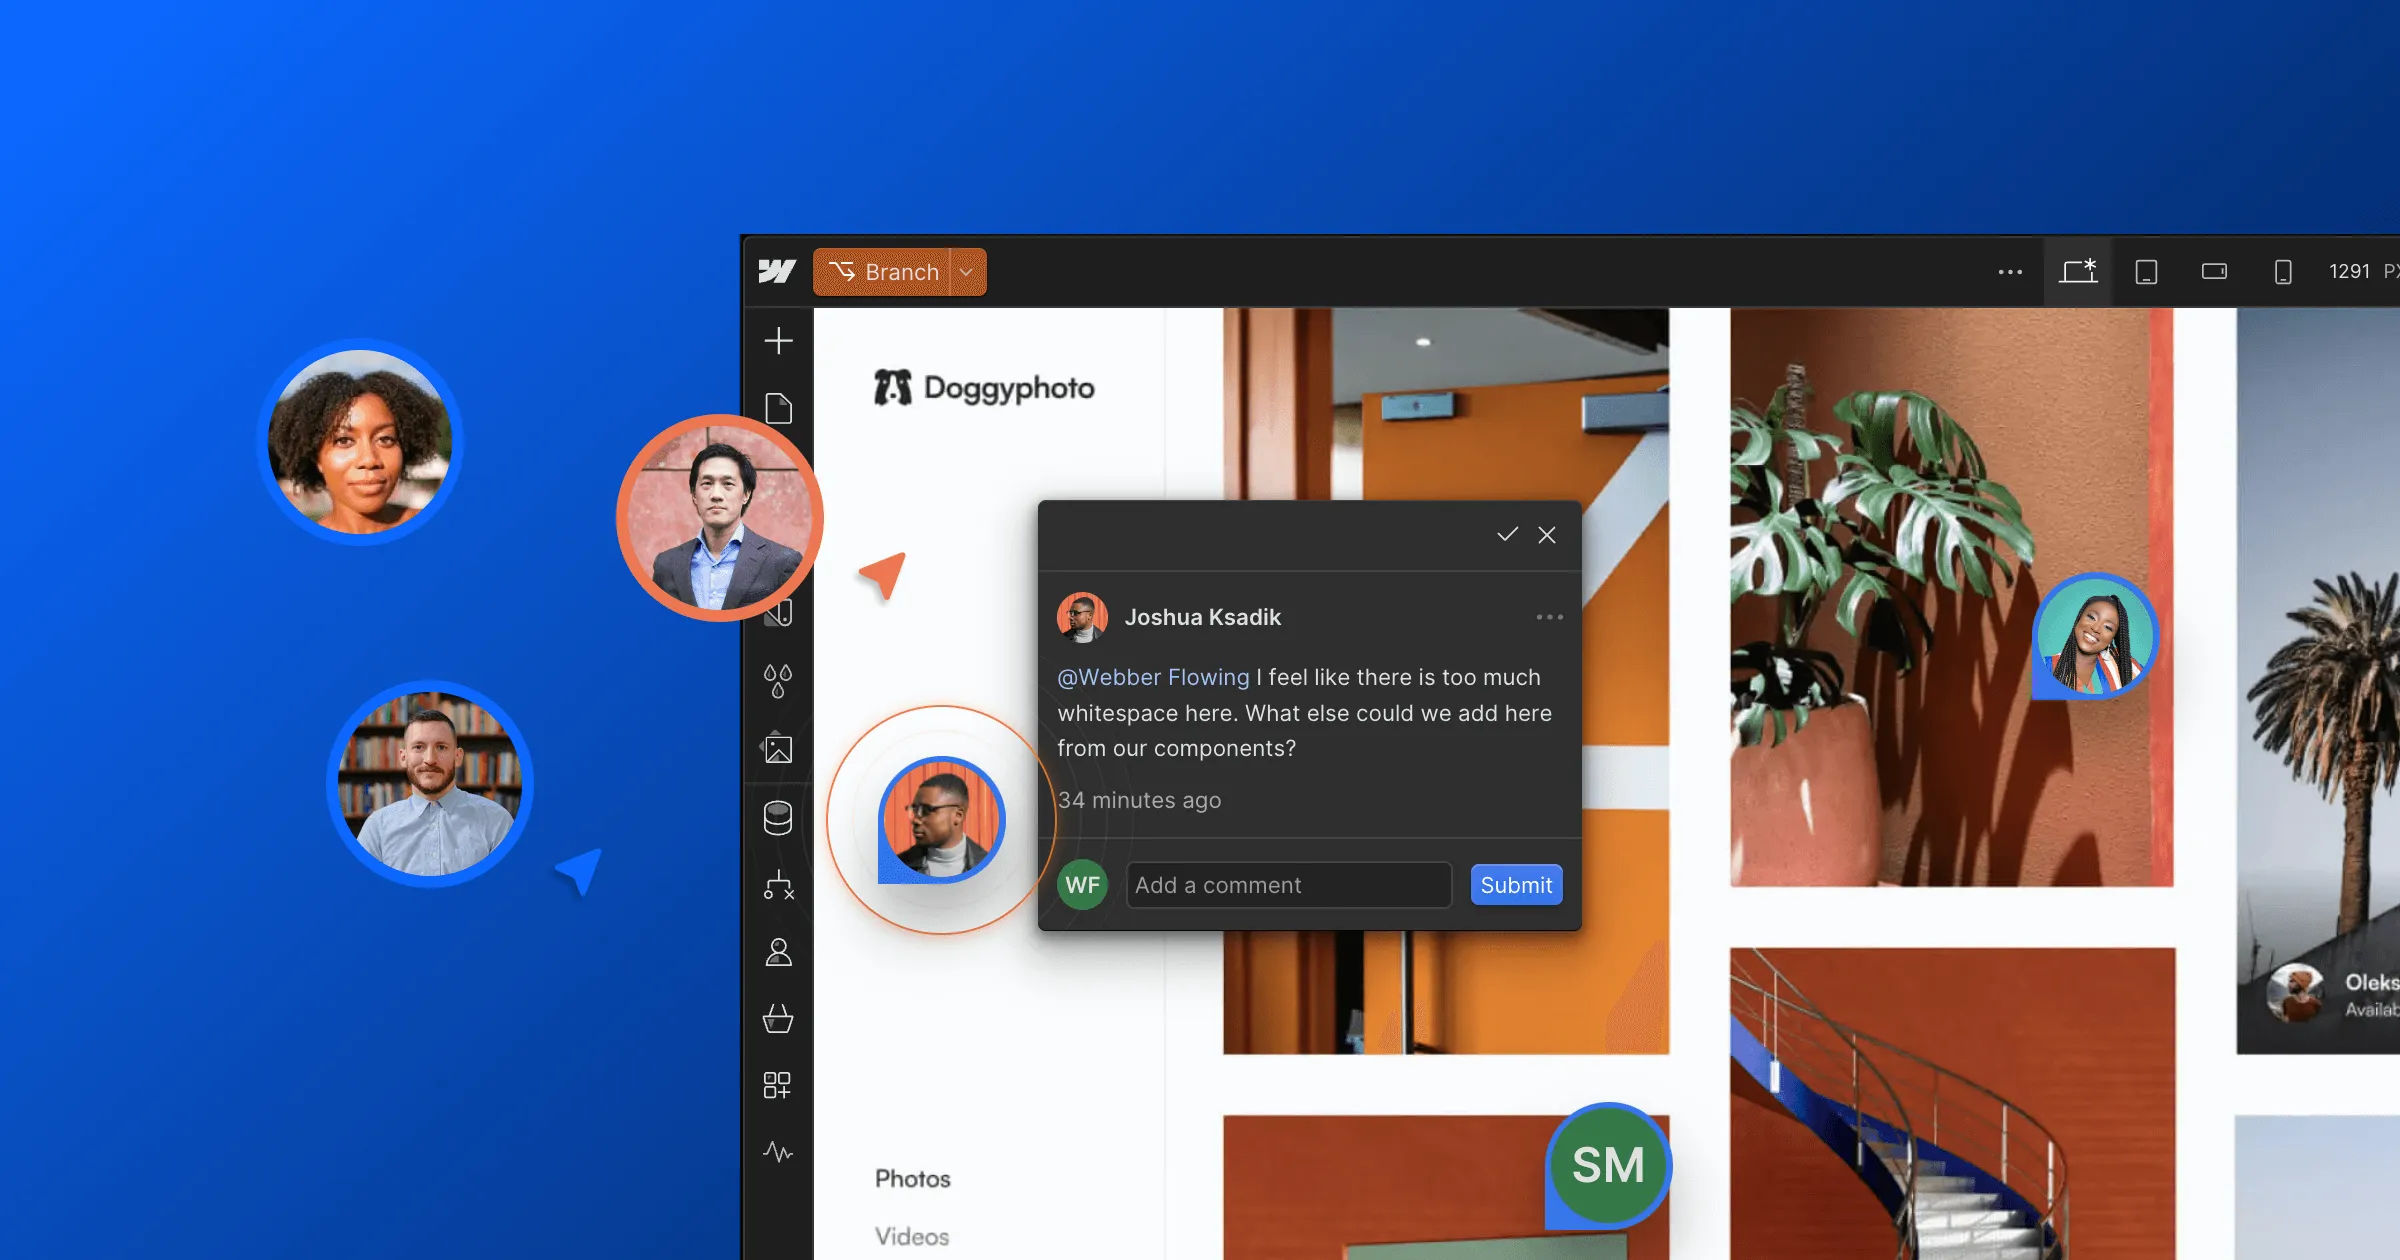
Task: Open the Add Elements plus panel
Action: 778,341
